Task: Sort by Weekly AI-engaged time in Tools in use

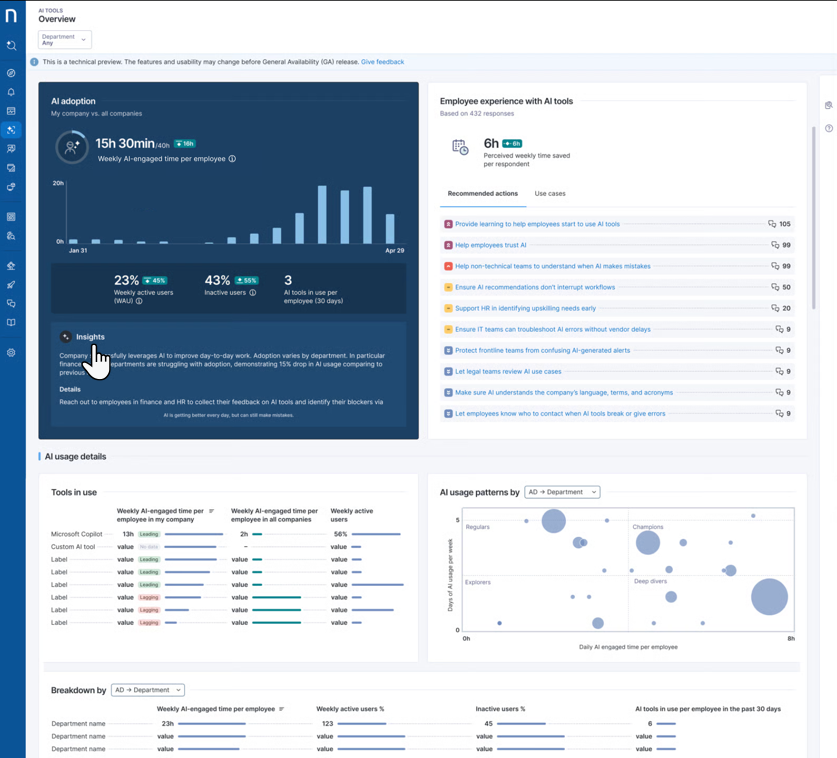Action: click(212, 511)
